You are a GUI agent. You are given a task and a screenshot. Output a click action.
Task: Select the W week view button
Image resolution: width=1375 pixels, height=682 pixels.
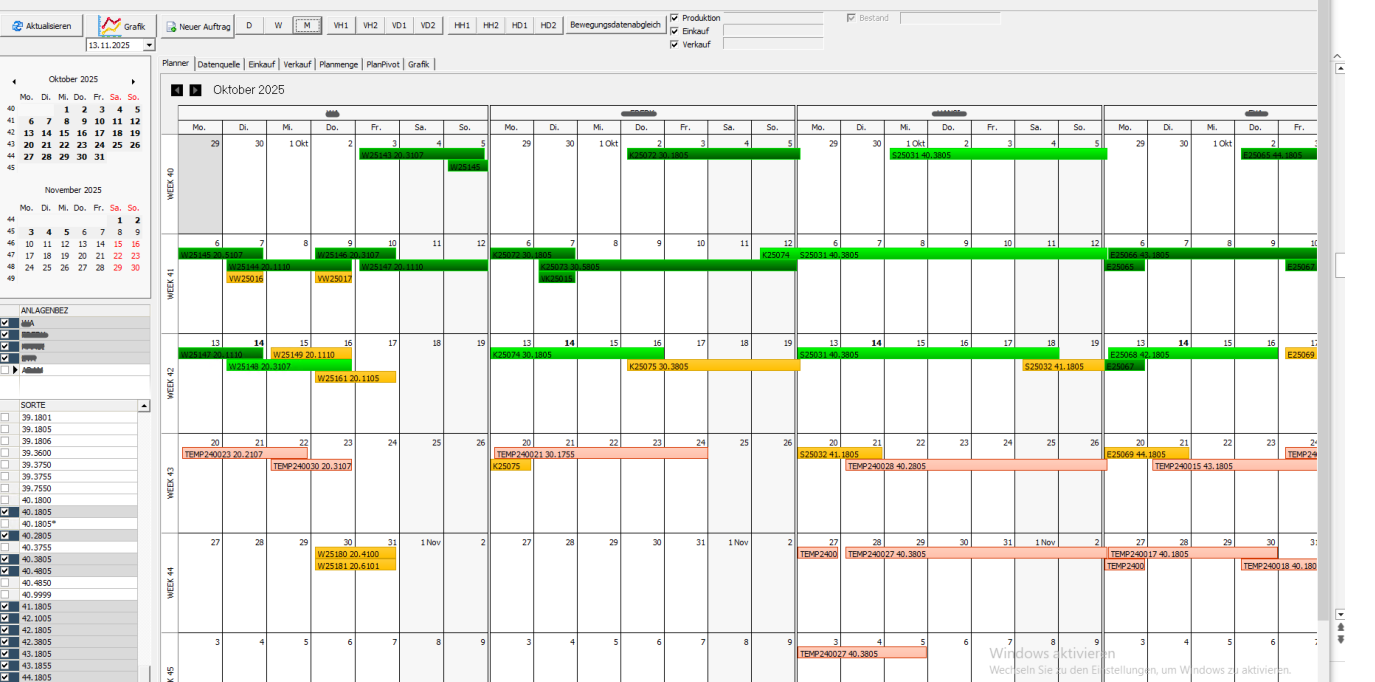point(278,25)
